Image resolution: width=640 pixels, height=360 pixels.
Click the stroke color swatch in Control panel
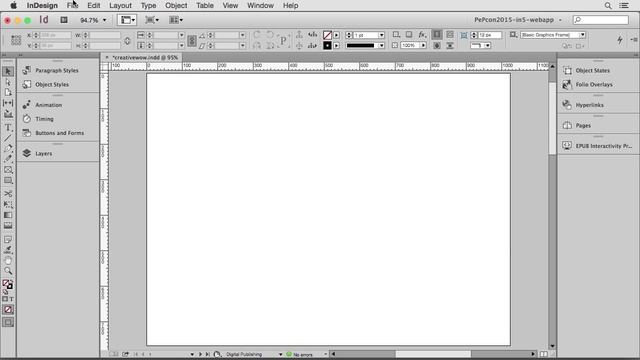click(x=327, y=46)
